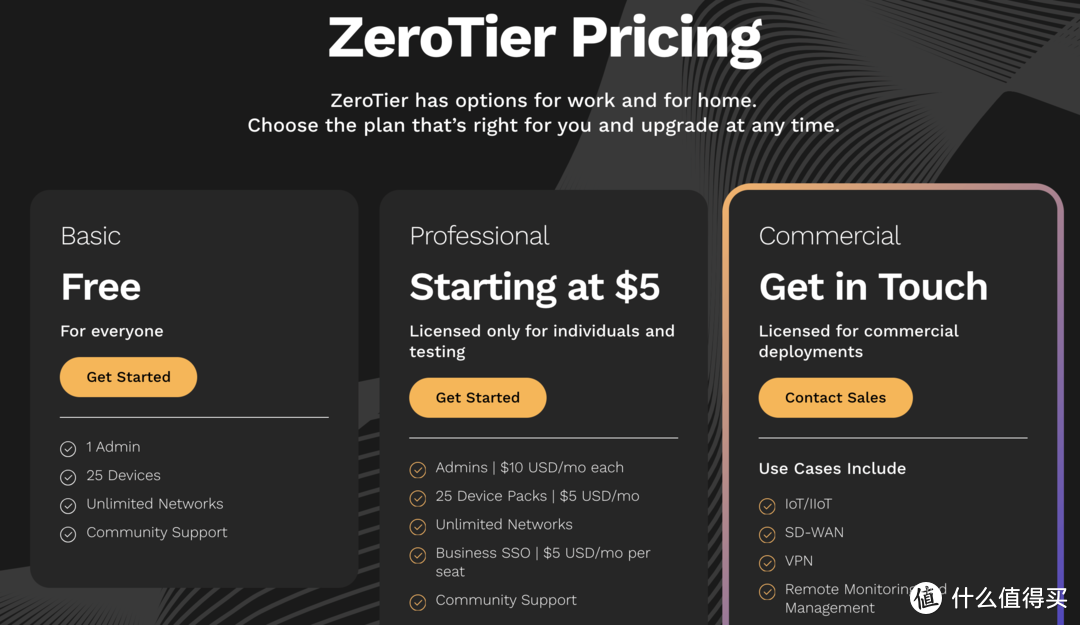The image size is (1080, 625).
Task: Select the Professional plan heading
Action: [479, 236]
